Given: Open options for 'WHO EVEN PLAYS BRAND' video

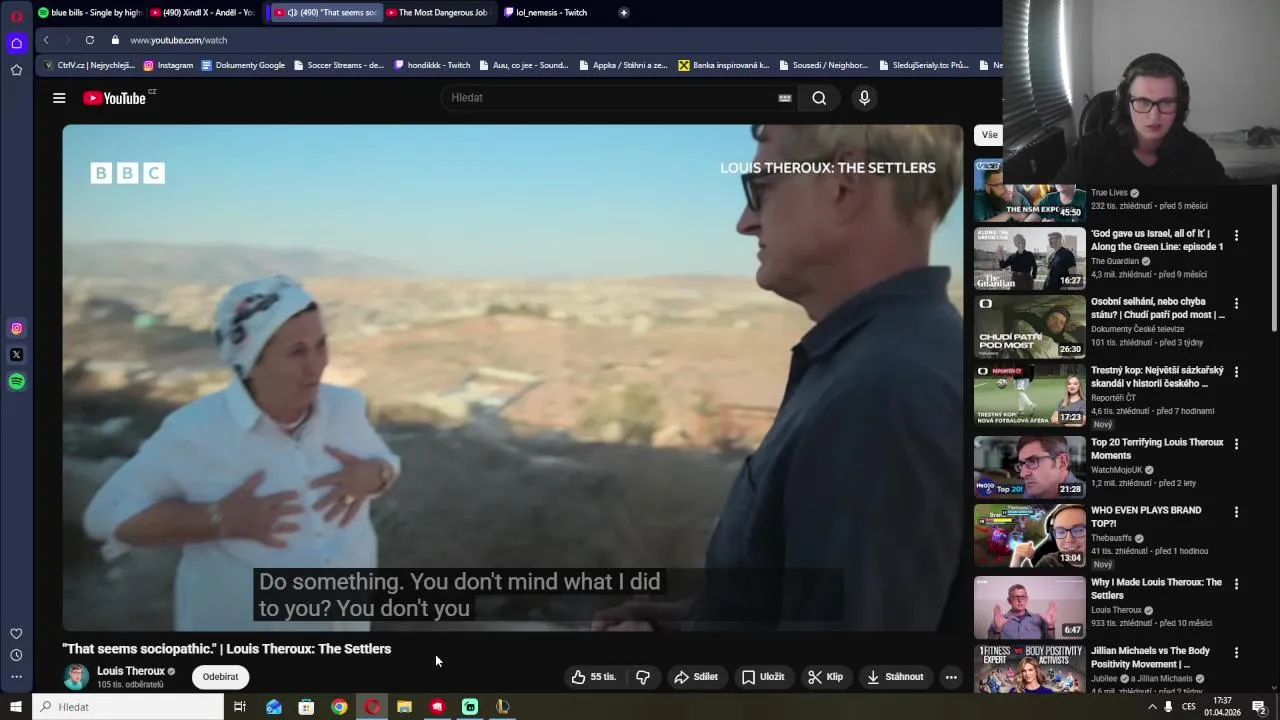Looking at the screenshot, I should [1236, 512].
